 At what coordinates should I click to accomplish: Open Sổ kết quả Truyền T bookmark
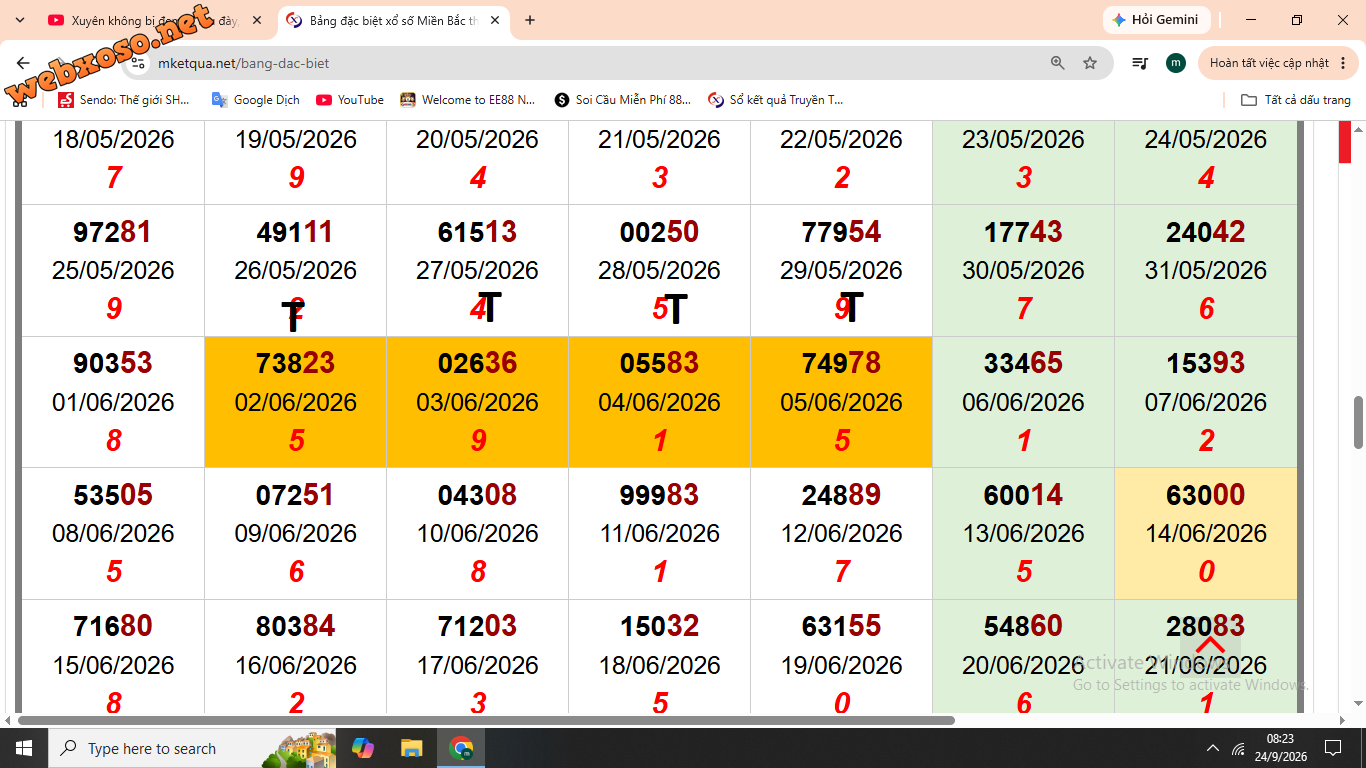point(776,100)
